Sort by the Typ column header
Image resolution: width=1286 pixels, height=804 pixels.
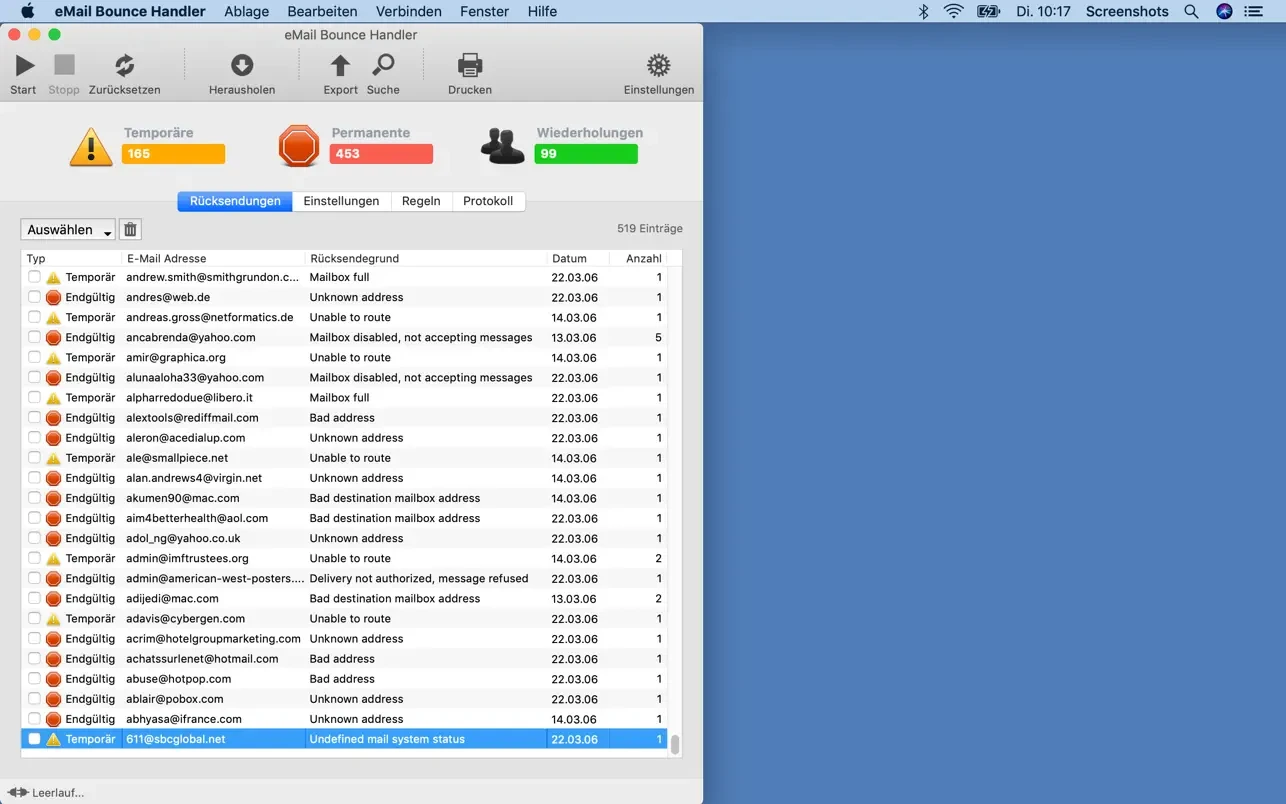[72, 258]
